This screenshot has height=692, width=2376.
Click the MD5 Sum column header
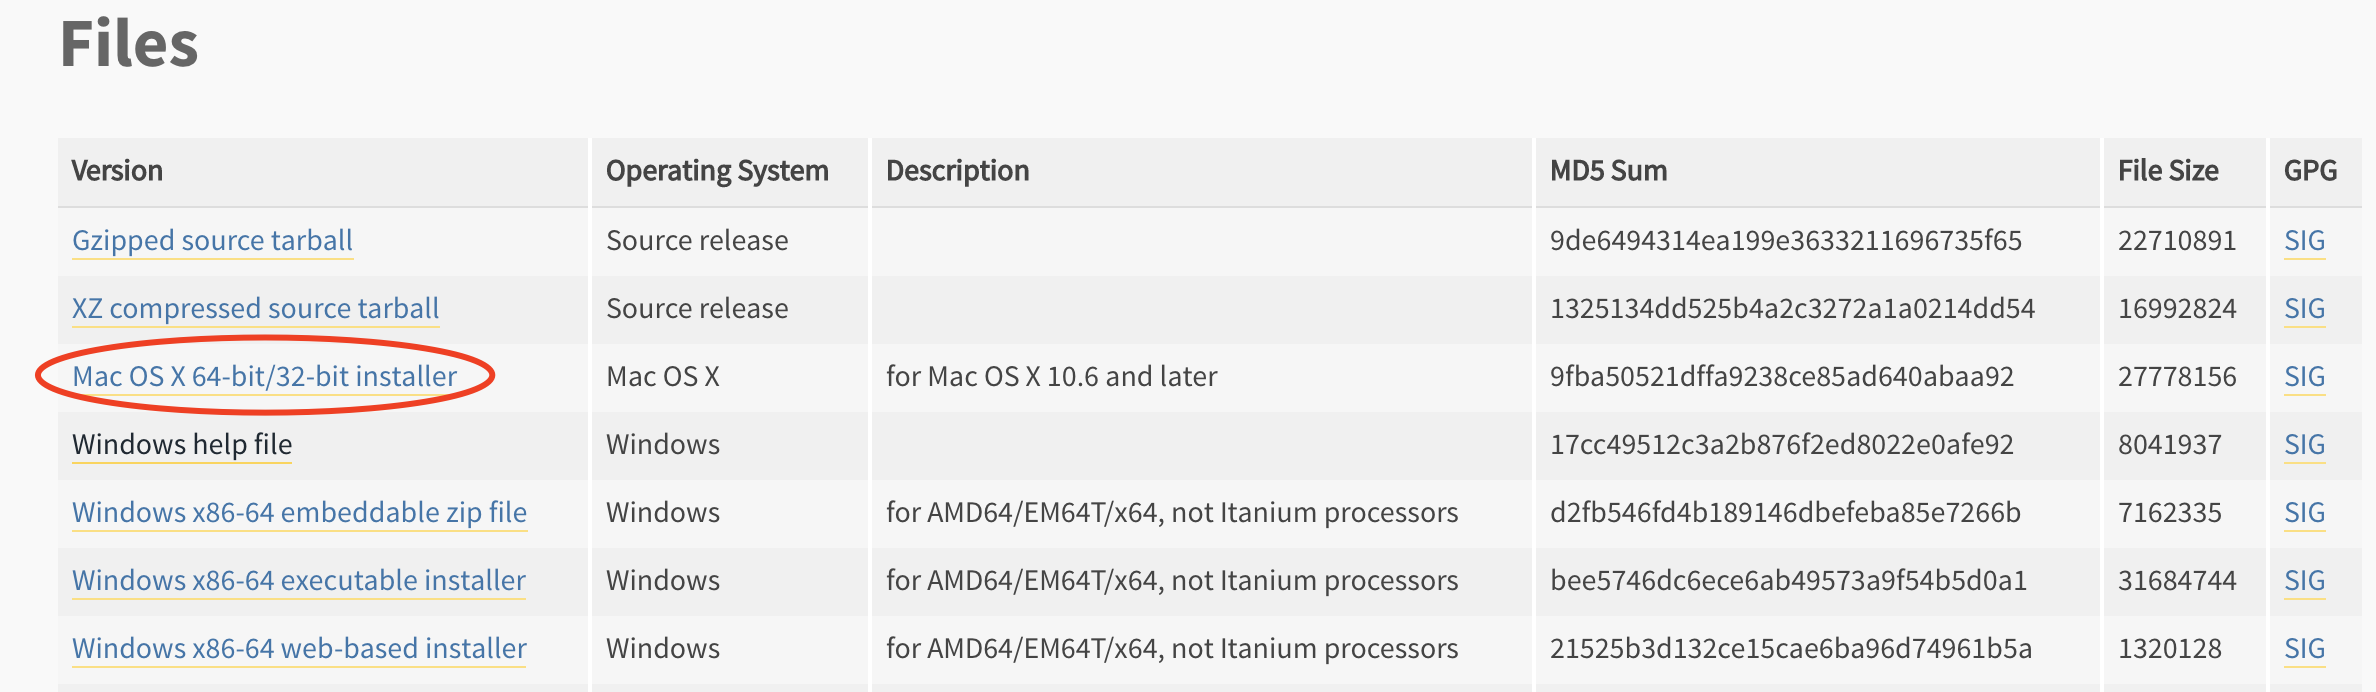[x=1608, y=171]
